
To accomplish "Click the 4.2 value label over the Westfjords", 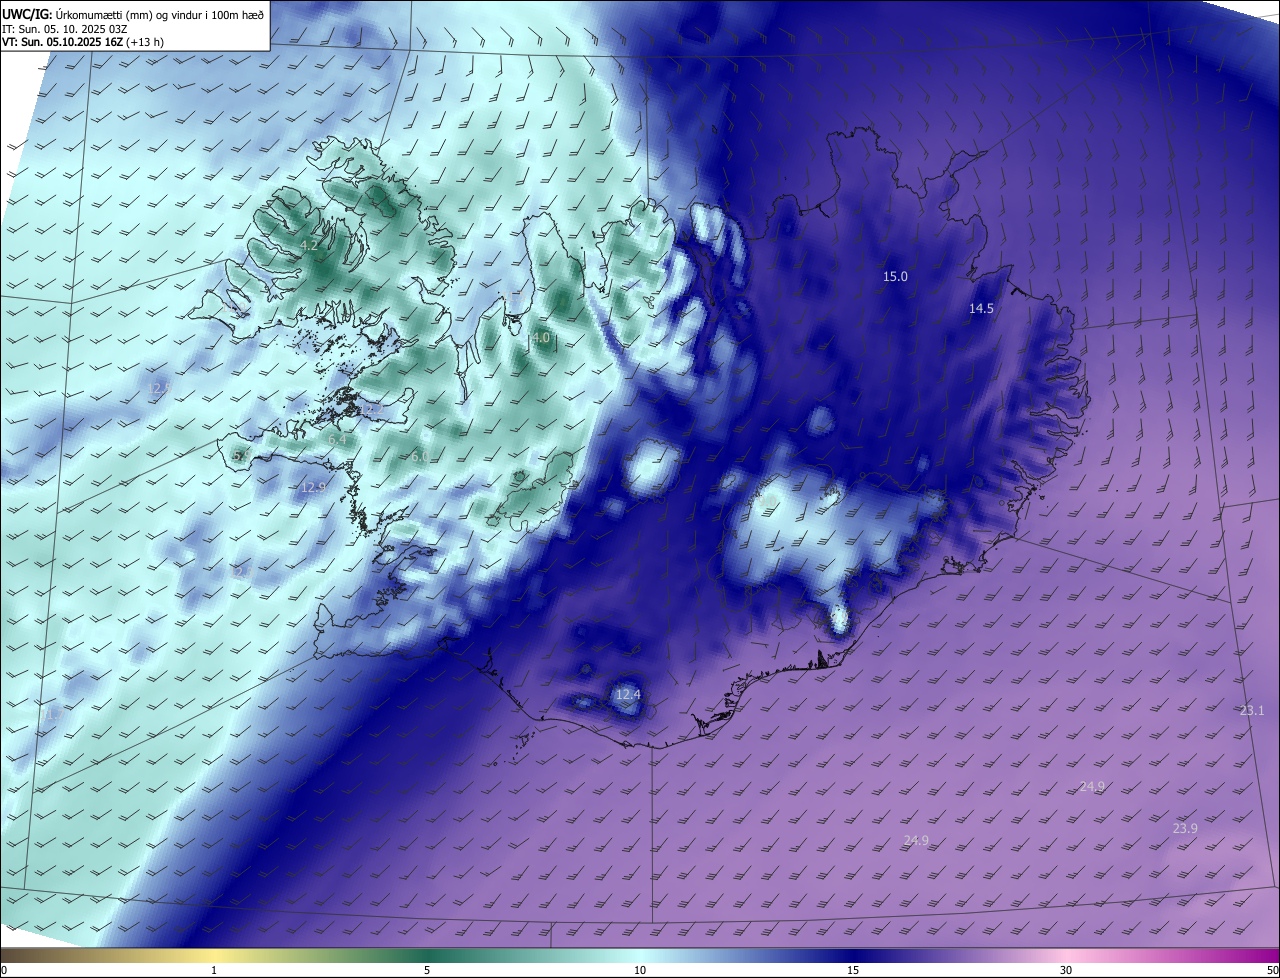I will point(309,245).
